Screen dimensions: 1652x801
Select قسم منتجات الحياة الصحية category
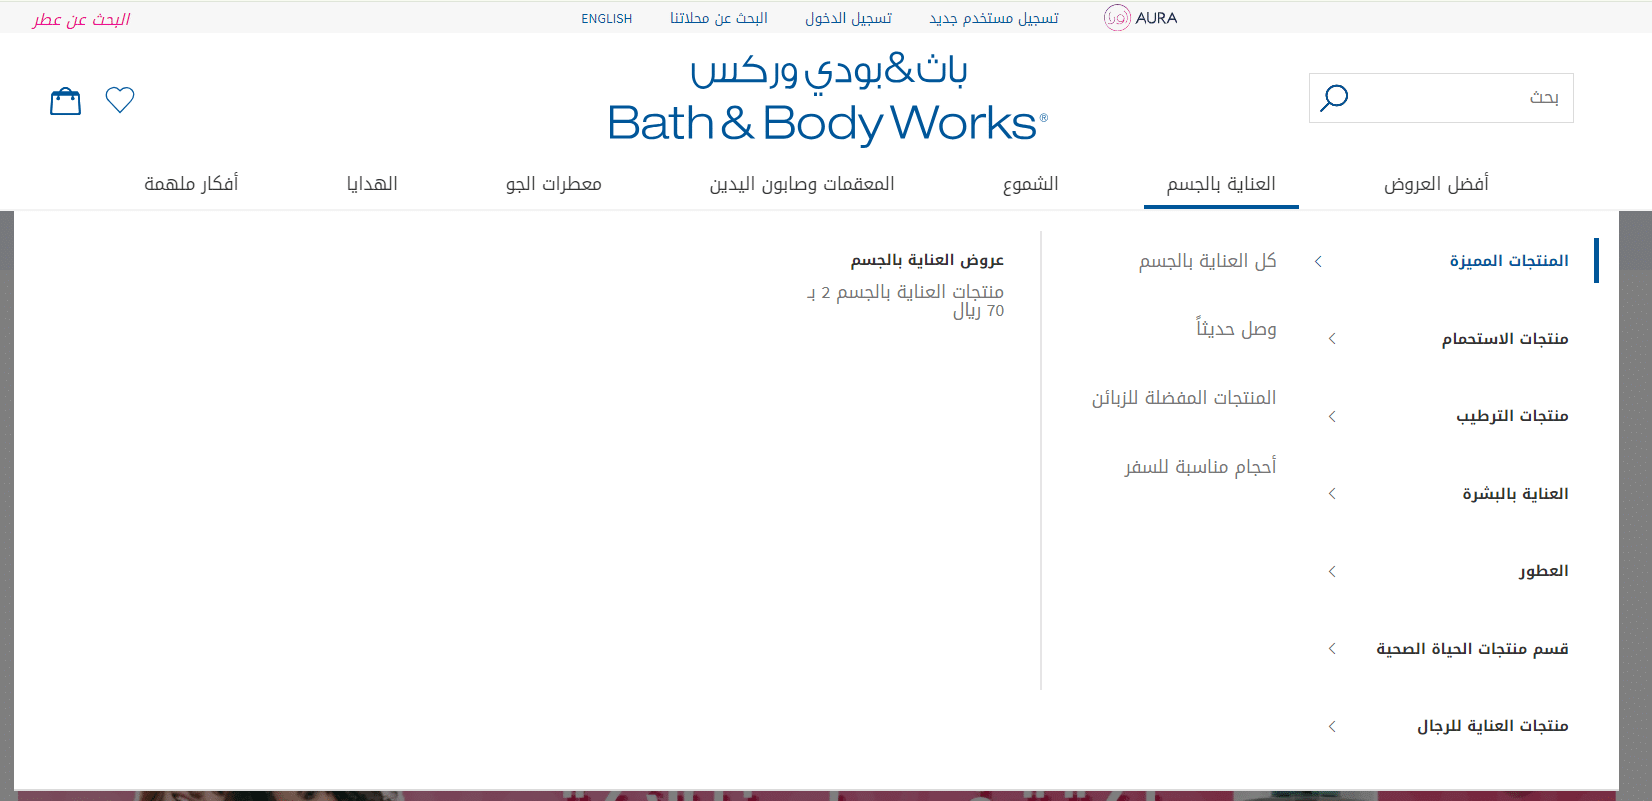1472,649
